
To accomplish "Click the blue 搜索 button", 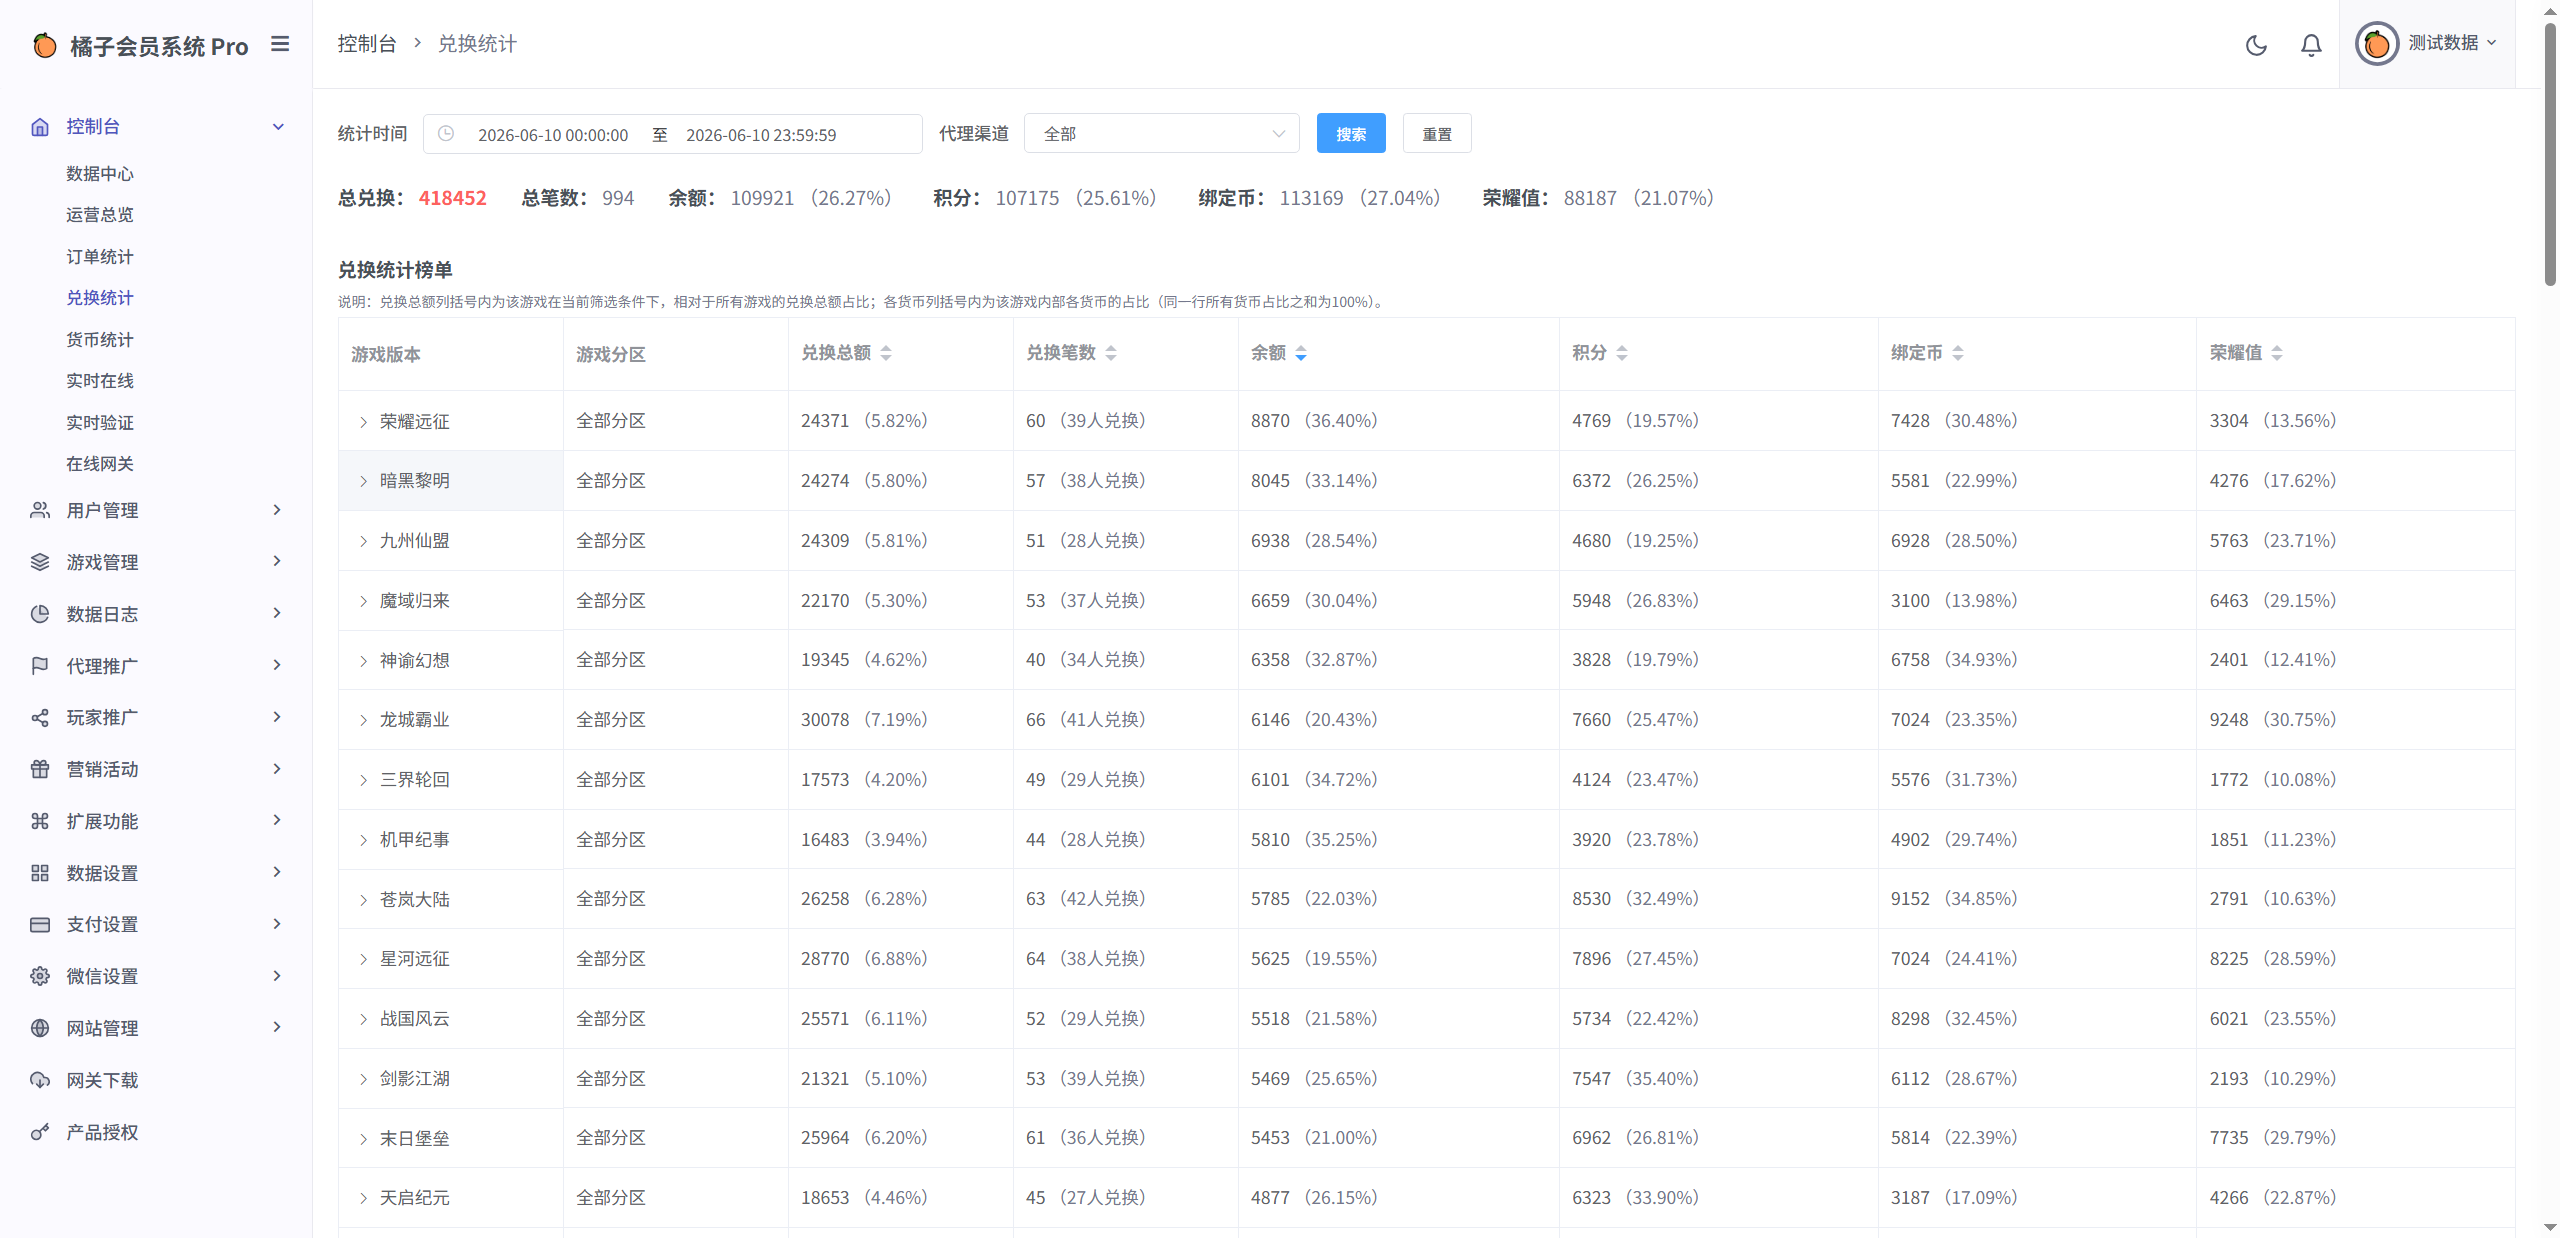I will point(1351,133).
